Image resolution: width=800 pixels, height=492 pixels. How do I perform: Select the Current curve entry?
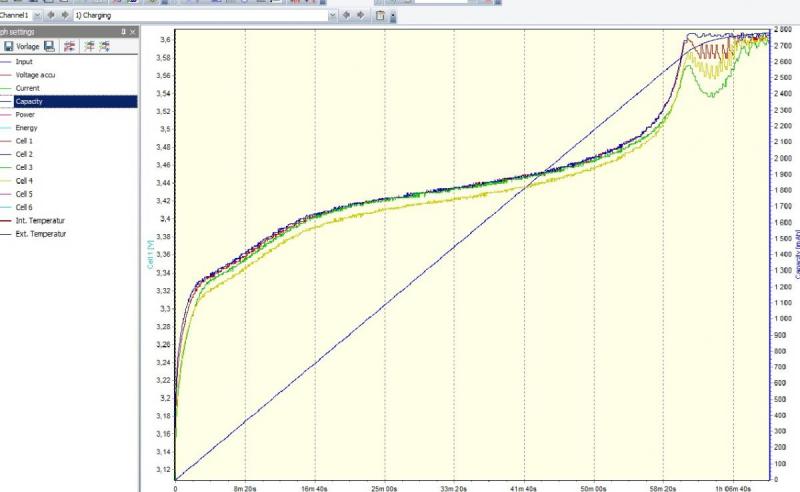pyautogui.click(x=27, y=88)
